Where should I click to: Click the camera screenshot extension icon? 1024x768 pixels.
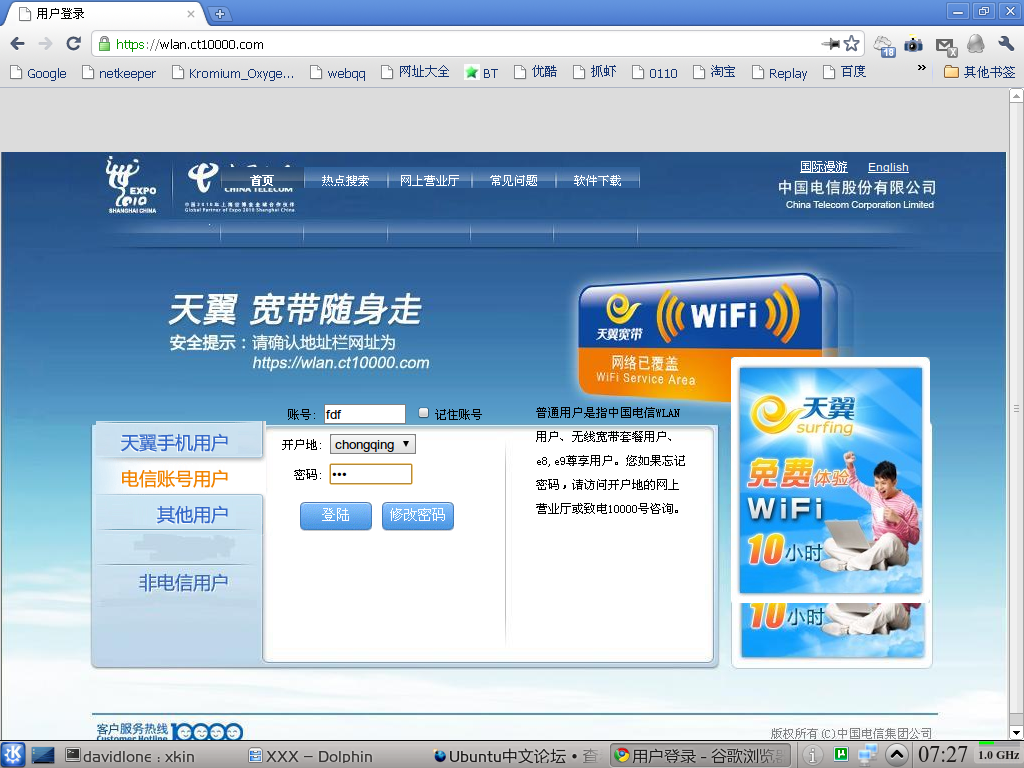coord(913,44)
